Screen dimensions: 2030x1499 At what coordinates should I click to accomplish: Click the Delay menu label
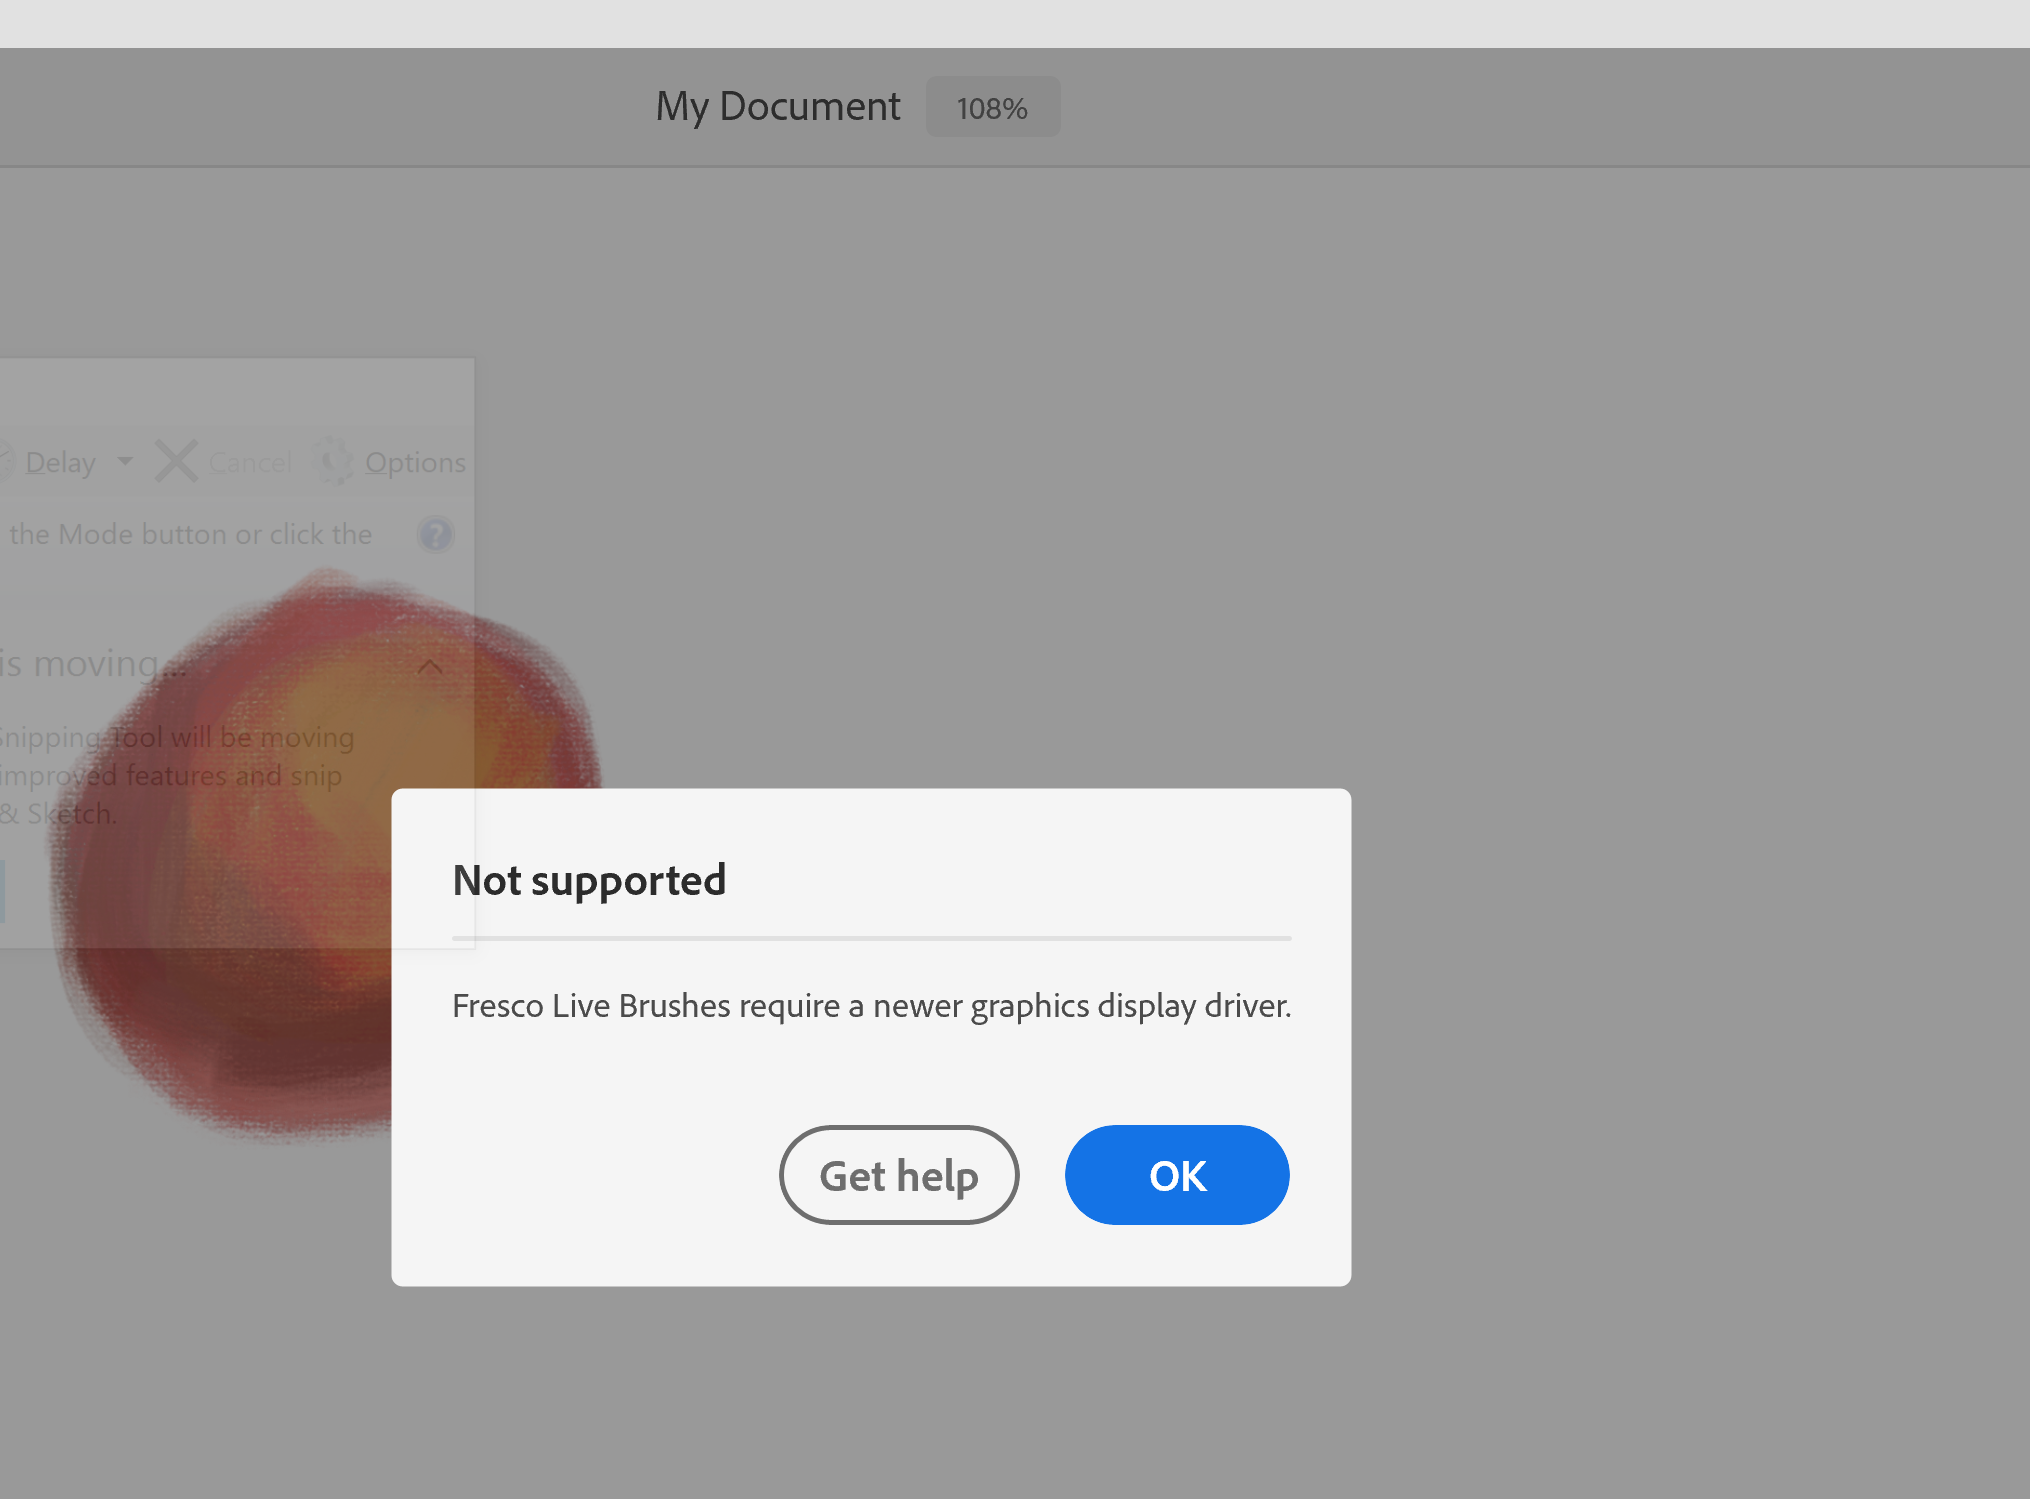60,462
